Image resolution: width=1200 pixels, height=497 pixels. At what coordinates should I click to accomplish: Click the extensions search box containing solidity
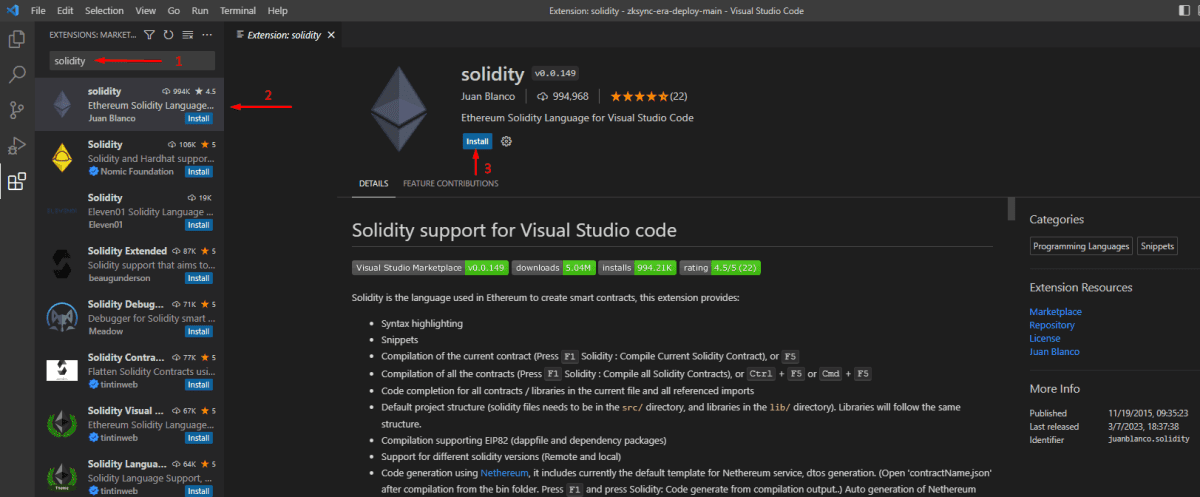132,61
